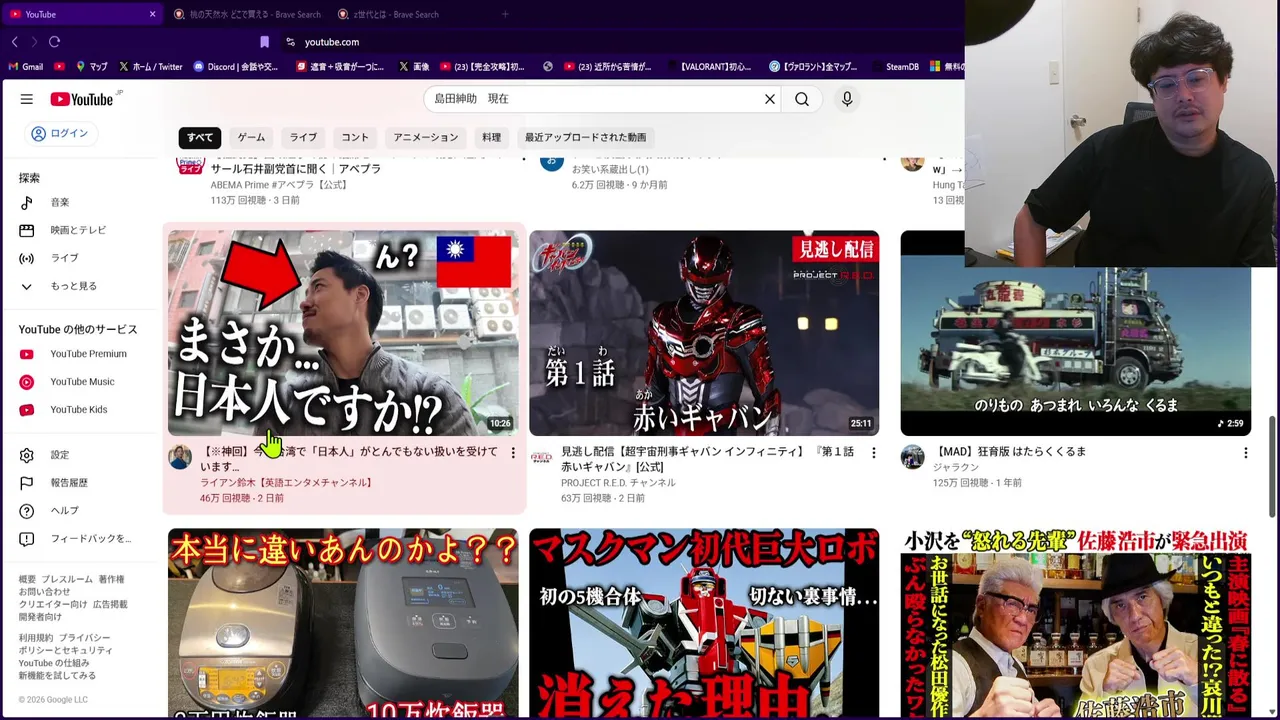Run the search with the magnifier button
The image size is (1280, 720).
802,99
